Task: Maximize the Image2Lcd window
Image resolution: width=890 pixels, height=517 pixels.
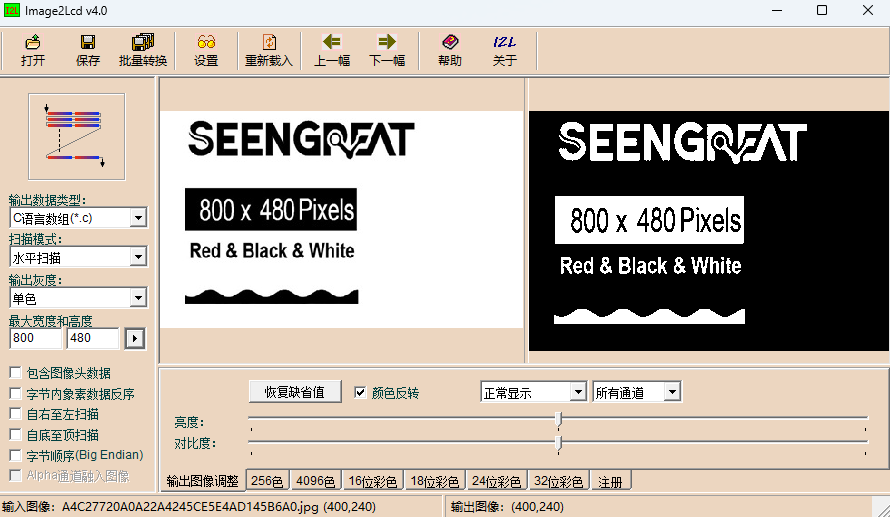Action: coord(822,10)
